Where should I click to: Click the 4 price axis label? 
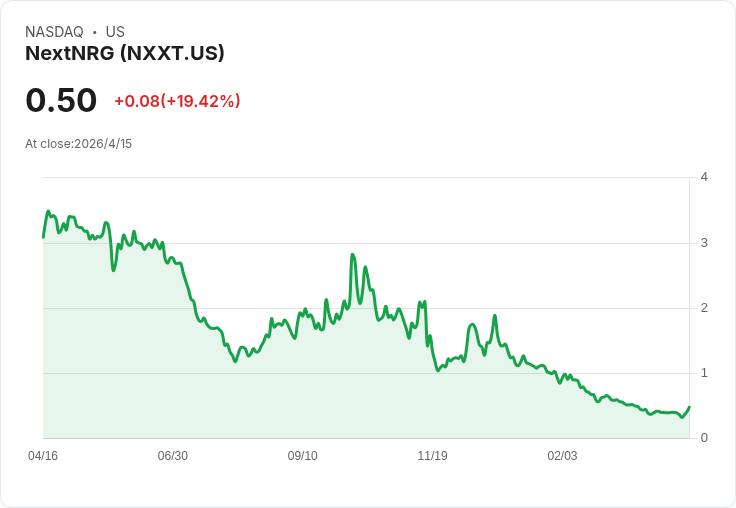pos(704,177)
